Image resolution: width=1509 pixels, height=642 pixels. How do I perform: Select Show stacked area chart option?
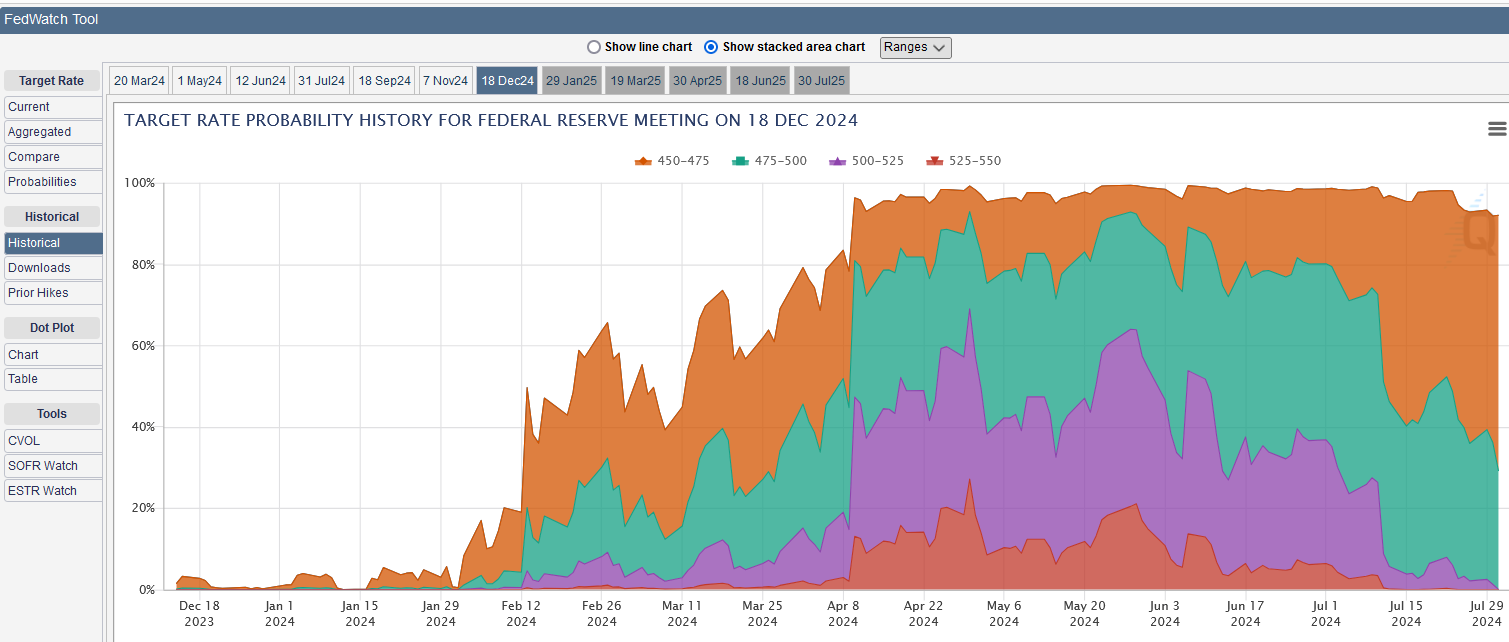[712, 47]
